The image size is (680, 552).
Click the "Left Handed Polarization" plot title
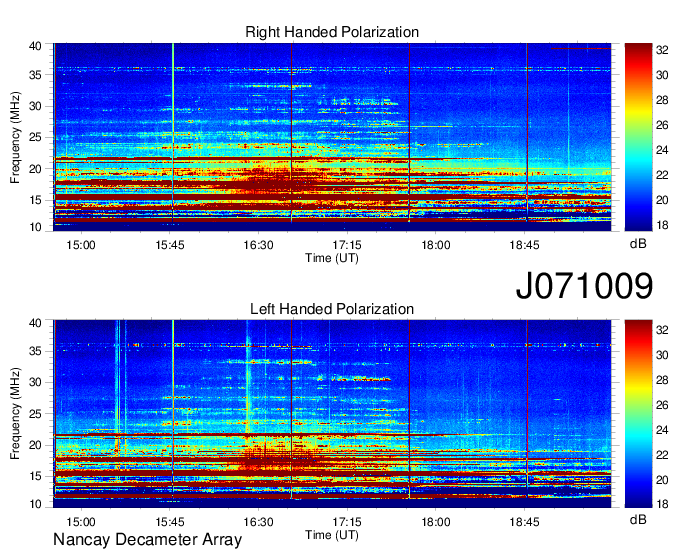pyautogui.click(x=332, y=309)
